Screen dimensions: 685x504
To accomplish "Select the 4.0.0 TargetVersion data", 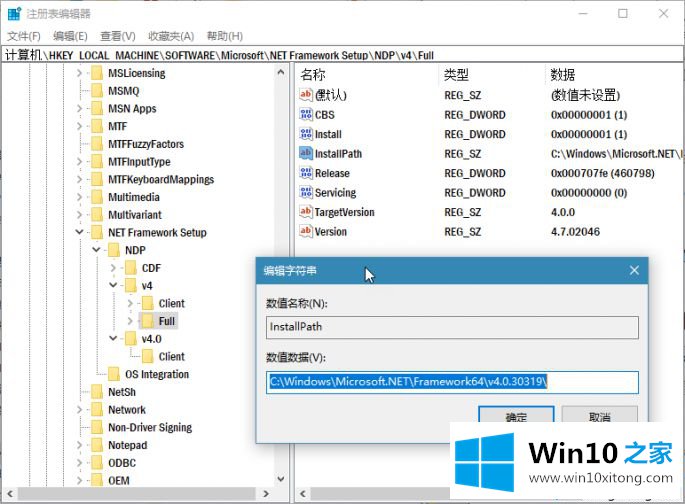I will tap(563, 212).
